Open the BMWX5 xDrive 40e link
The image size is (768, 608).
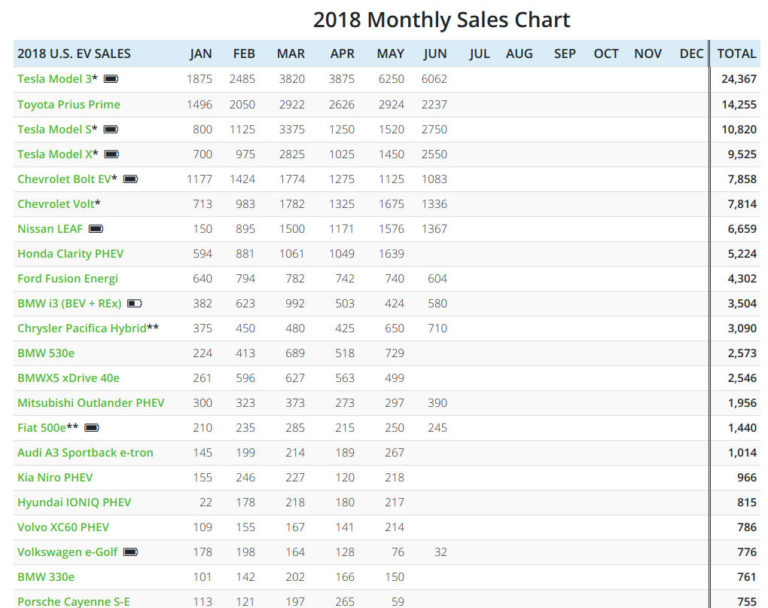coord(69,378)
